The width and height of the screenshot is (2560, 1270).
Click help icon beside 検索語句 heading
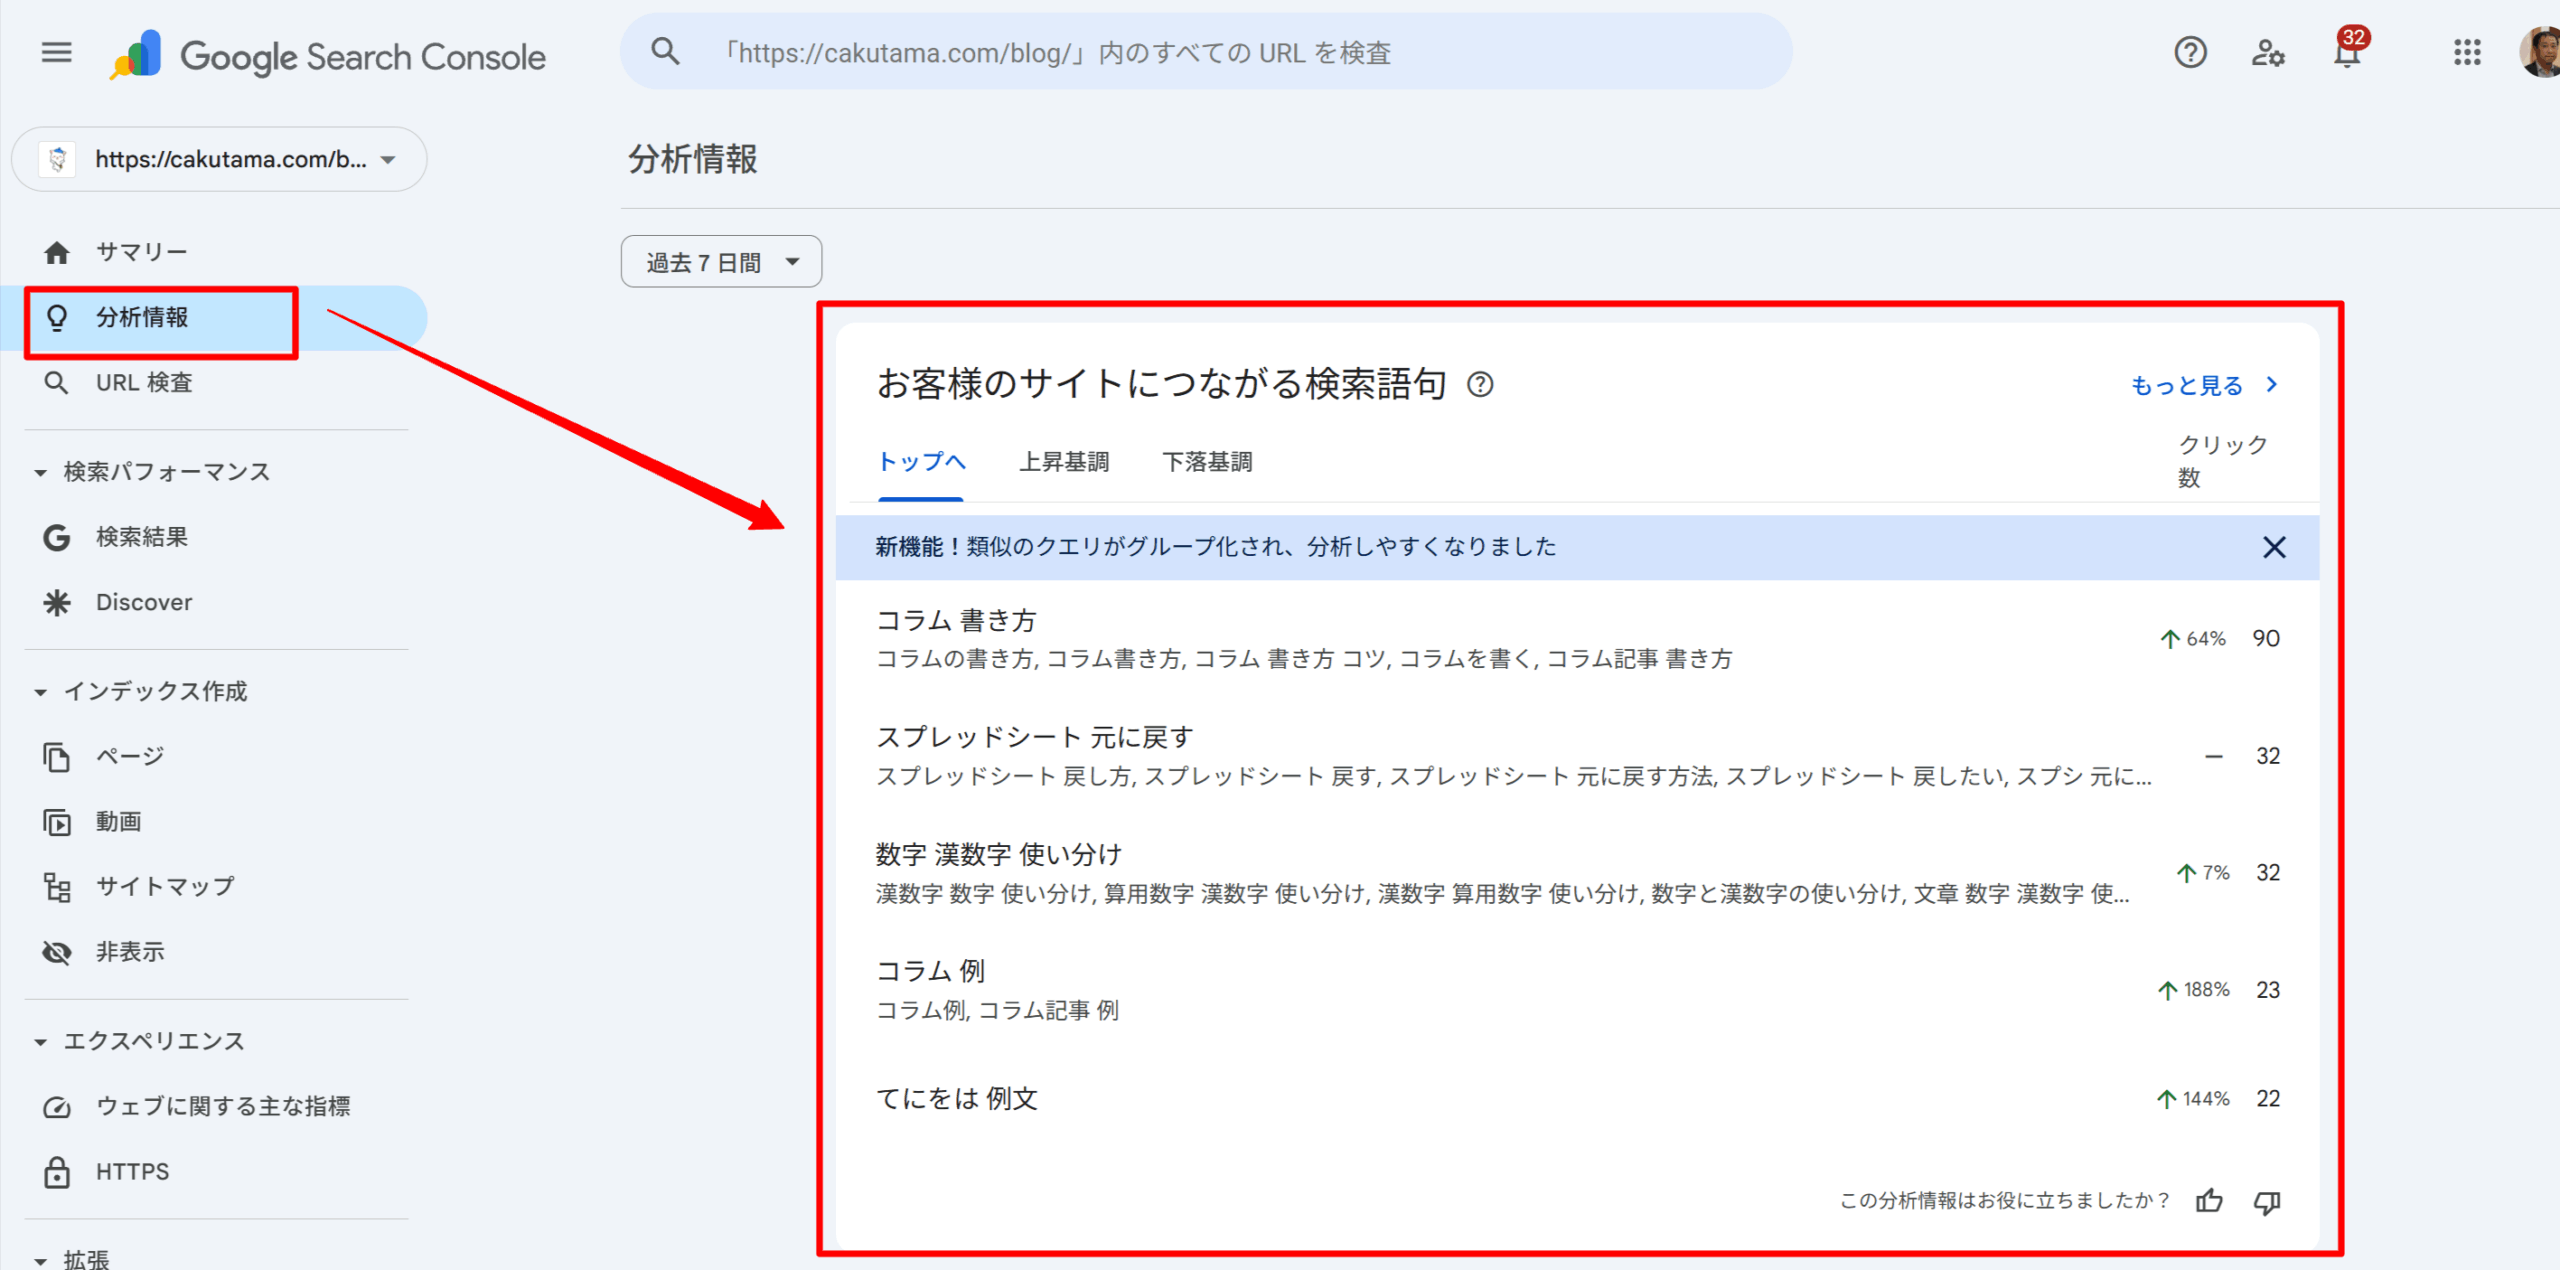1480,384
